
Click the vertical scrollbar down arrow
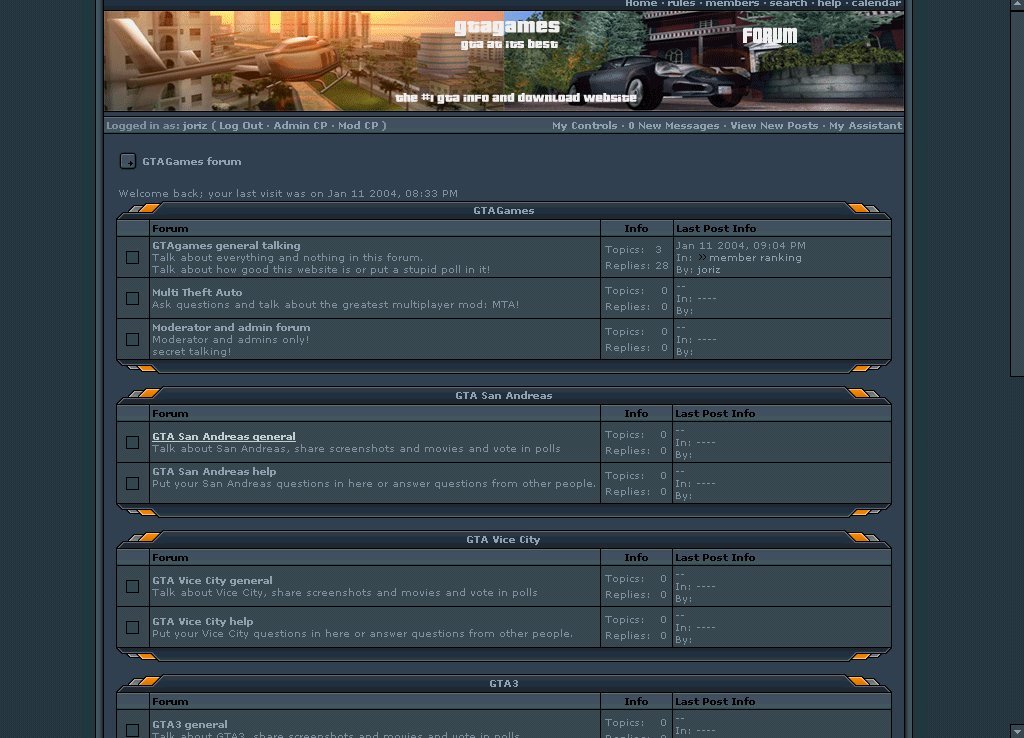(x=1017, y=731)
